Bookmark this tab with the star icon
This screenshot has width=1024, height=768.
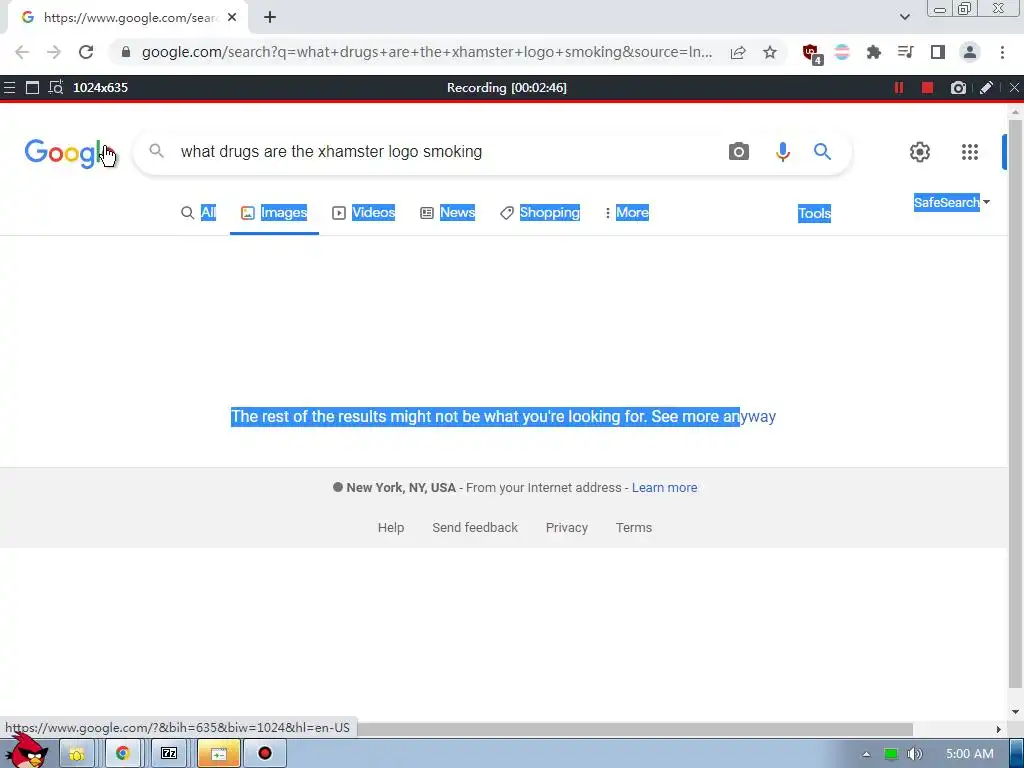[770, 52]
